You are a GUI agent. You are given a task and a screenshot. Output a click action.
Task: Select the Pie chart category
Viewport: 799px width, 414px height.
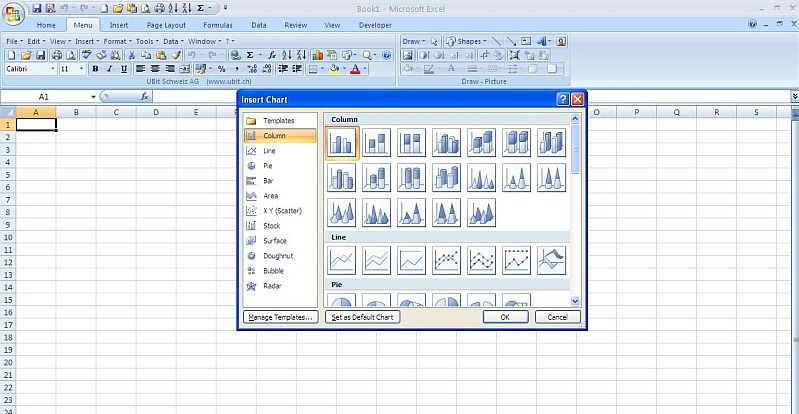(267, 165)
